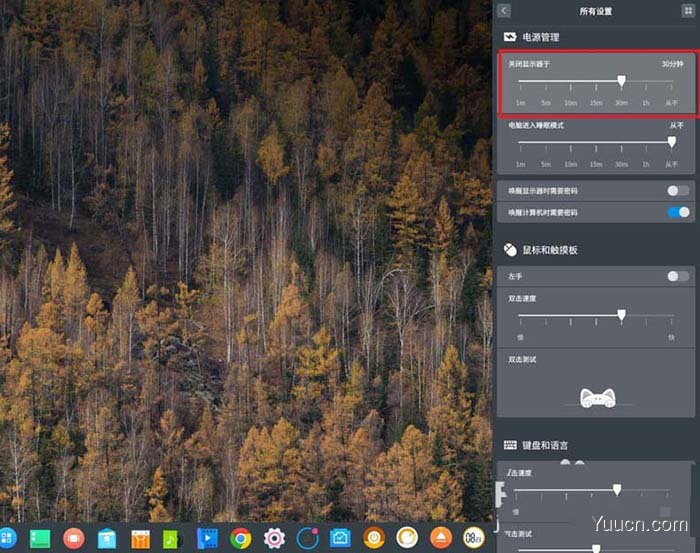Image resolution: width=700 pixels, height=553 pixels.
Task: Click the 1m mark on 电脑进入睡眠模式 slider
Action: coord(521,165)
